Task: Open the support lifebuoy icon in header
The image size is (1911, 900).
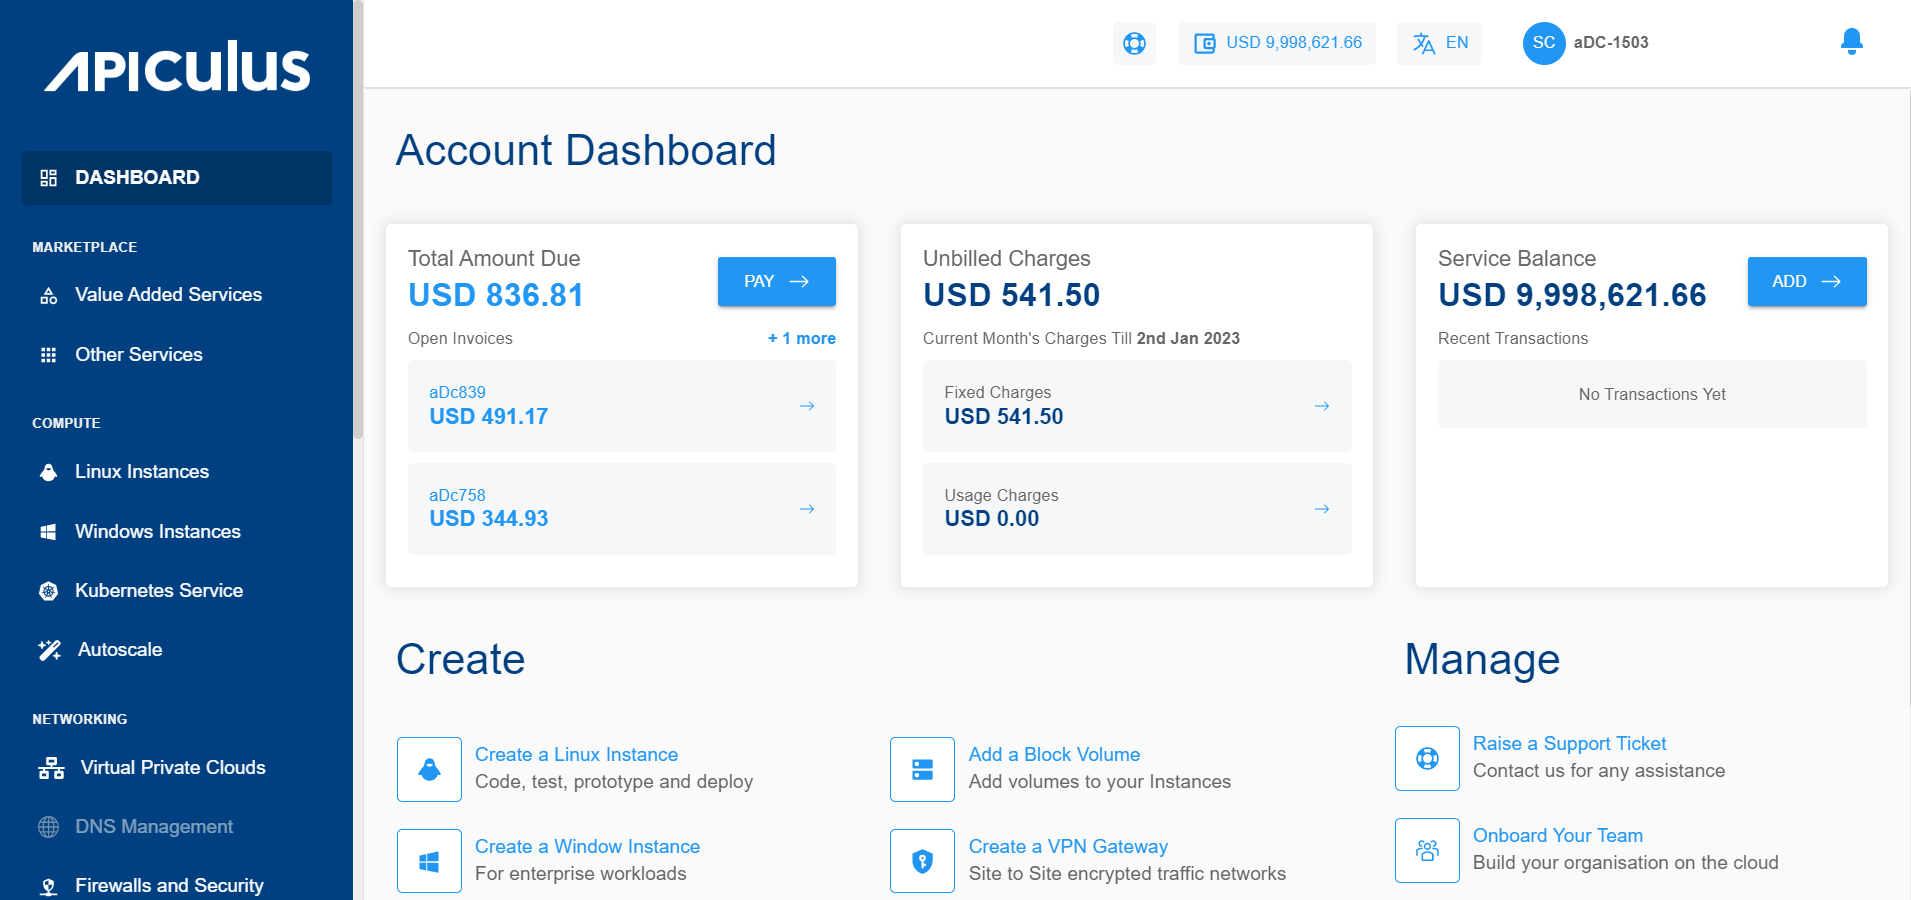Action: click(1134, 43)
